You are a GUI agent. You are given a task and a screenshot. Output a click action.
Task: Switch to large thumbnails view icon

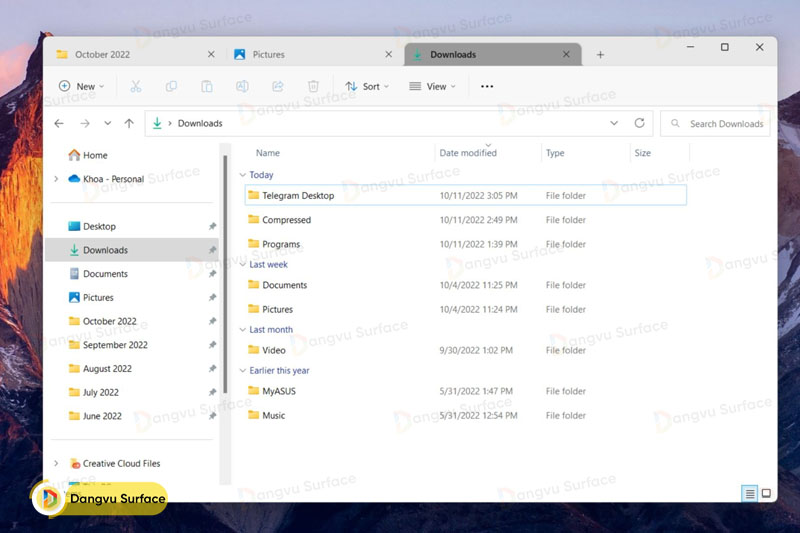tap(766, 493)
